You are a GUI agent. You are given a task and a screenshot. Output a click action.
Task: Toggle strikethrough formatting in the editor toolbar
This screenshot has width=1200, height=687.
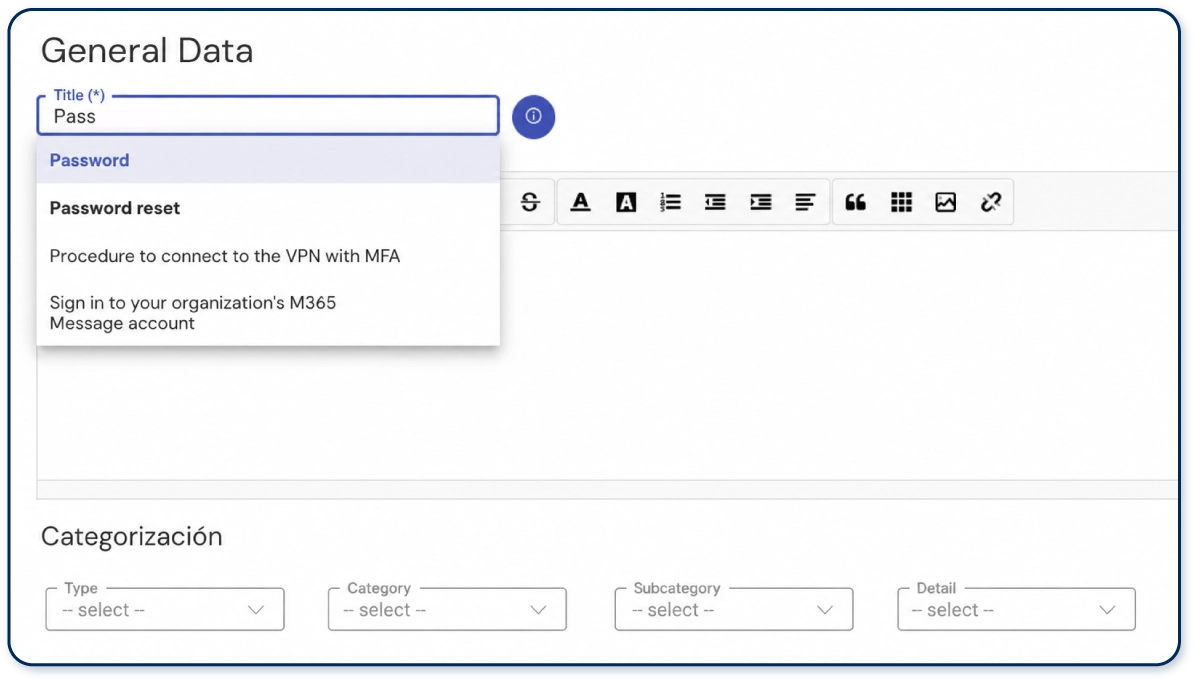[x=530, y=202]
